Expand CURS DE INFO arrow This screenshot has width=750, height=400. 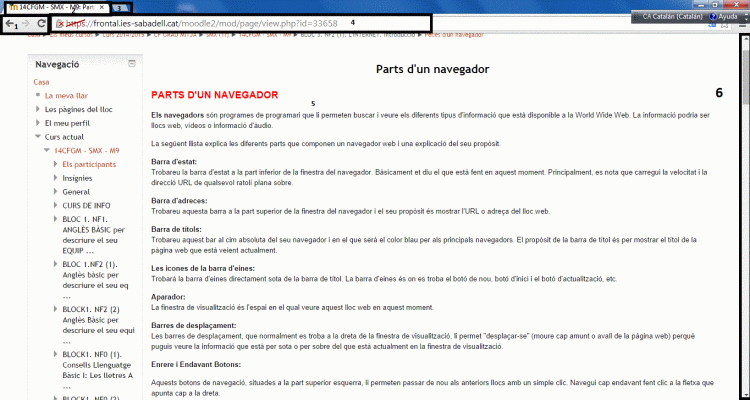tap(55, 206)
